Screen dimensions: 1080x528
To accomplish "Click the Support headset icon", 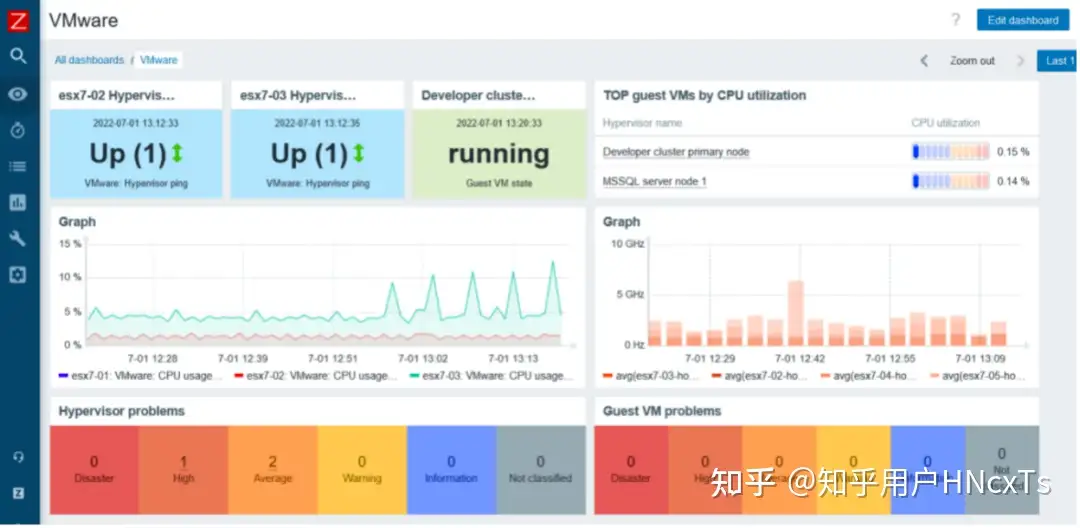I will [x=18, y=457].
